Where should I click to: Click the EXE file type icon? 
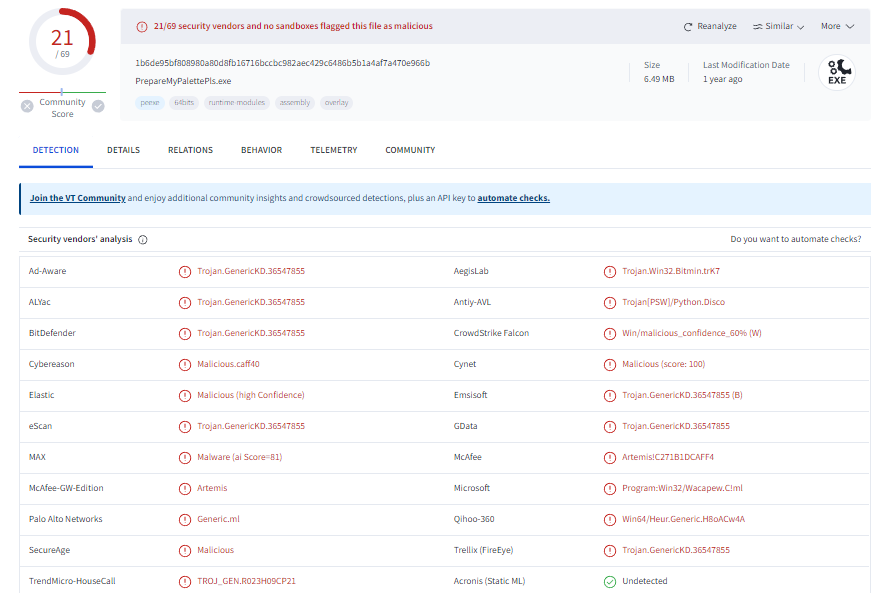(x=836, y=71)
